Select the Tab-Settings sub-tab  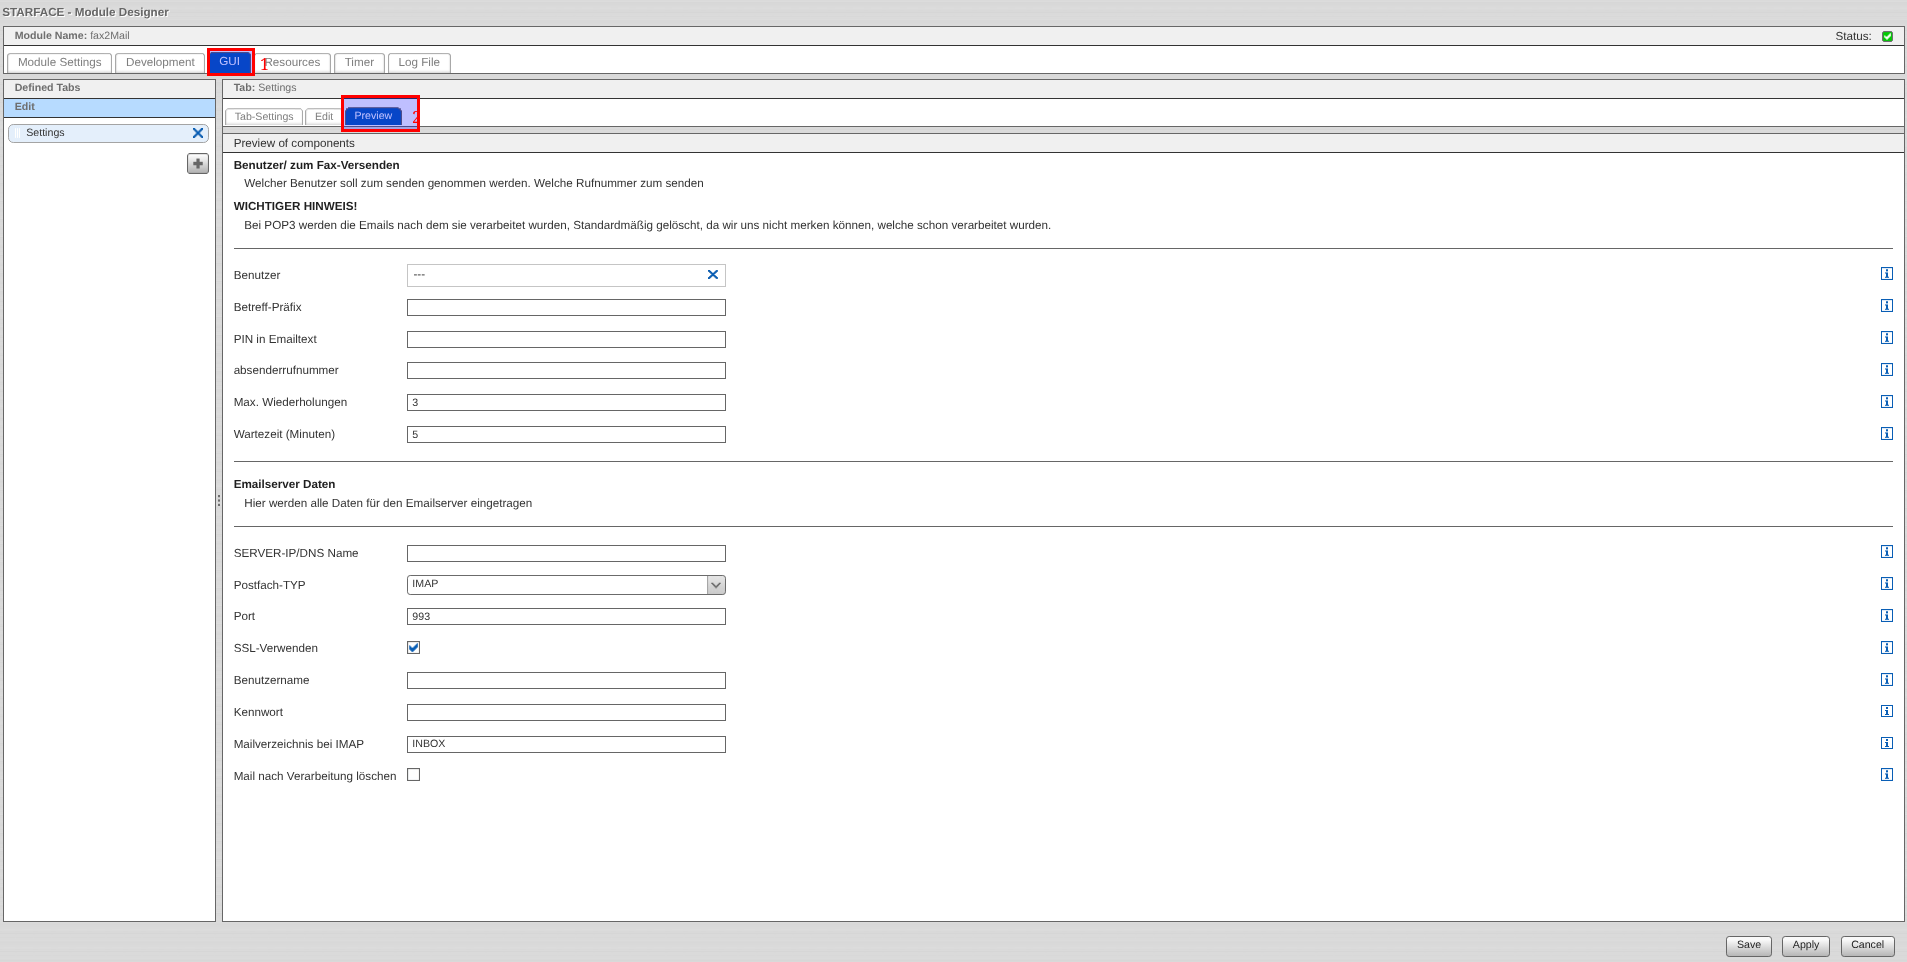(x=264, y=117)
